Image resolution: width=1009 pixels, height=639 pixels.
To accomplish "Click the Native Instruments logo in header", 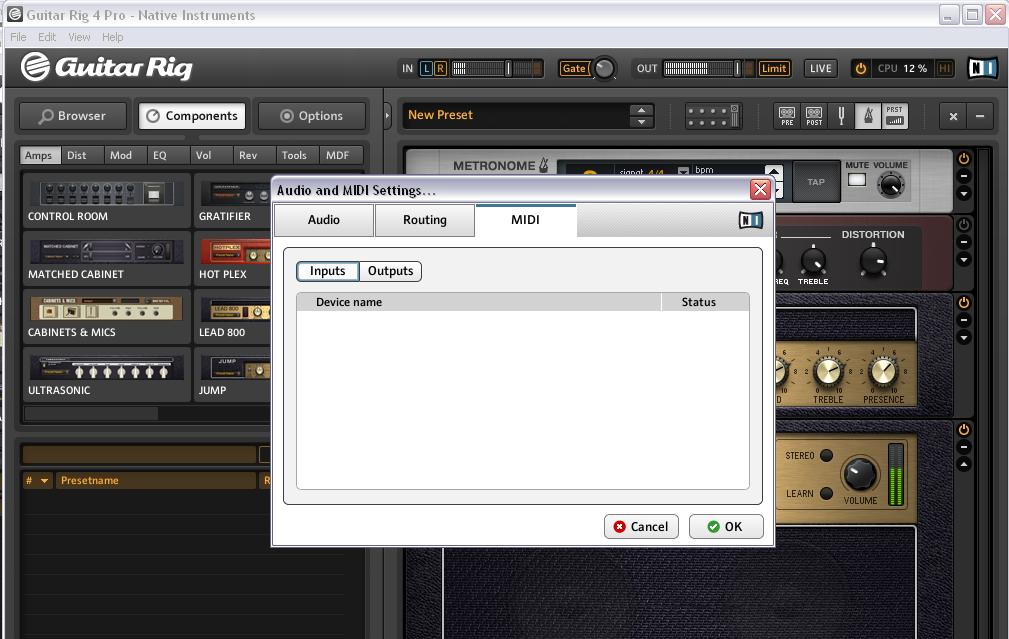I will pyautogui.click(x=982, y=68).
